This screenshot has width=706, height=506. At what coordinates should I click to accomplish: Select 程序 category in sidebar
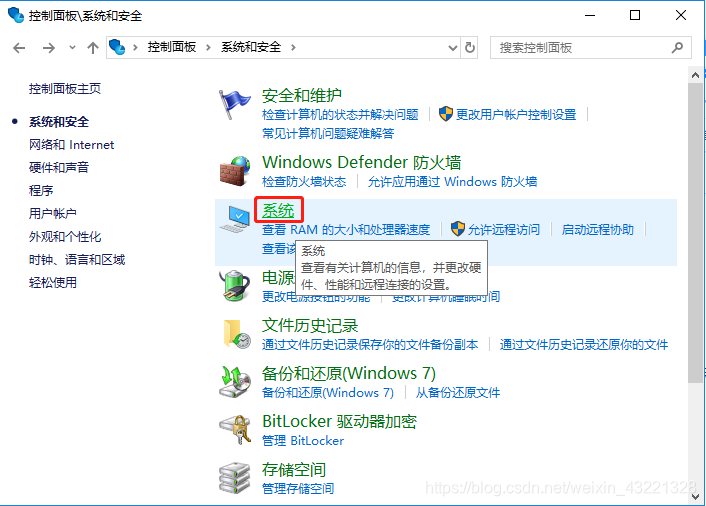point(41,190)
